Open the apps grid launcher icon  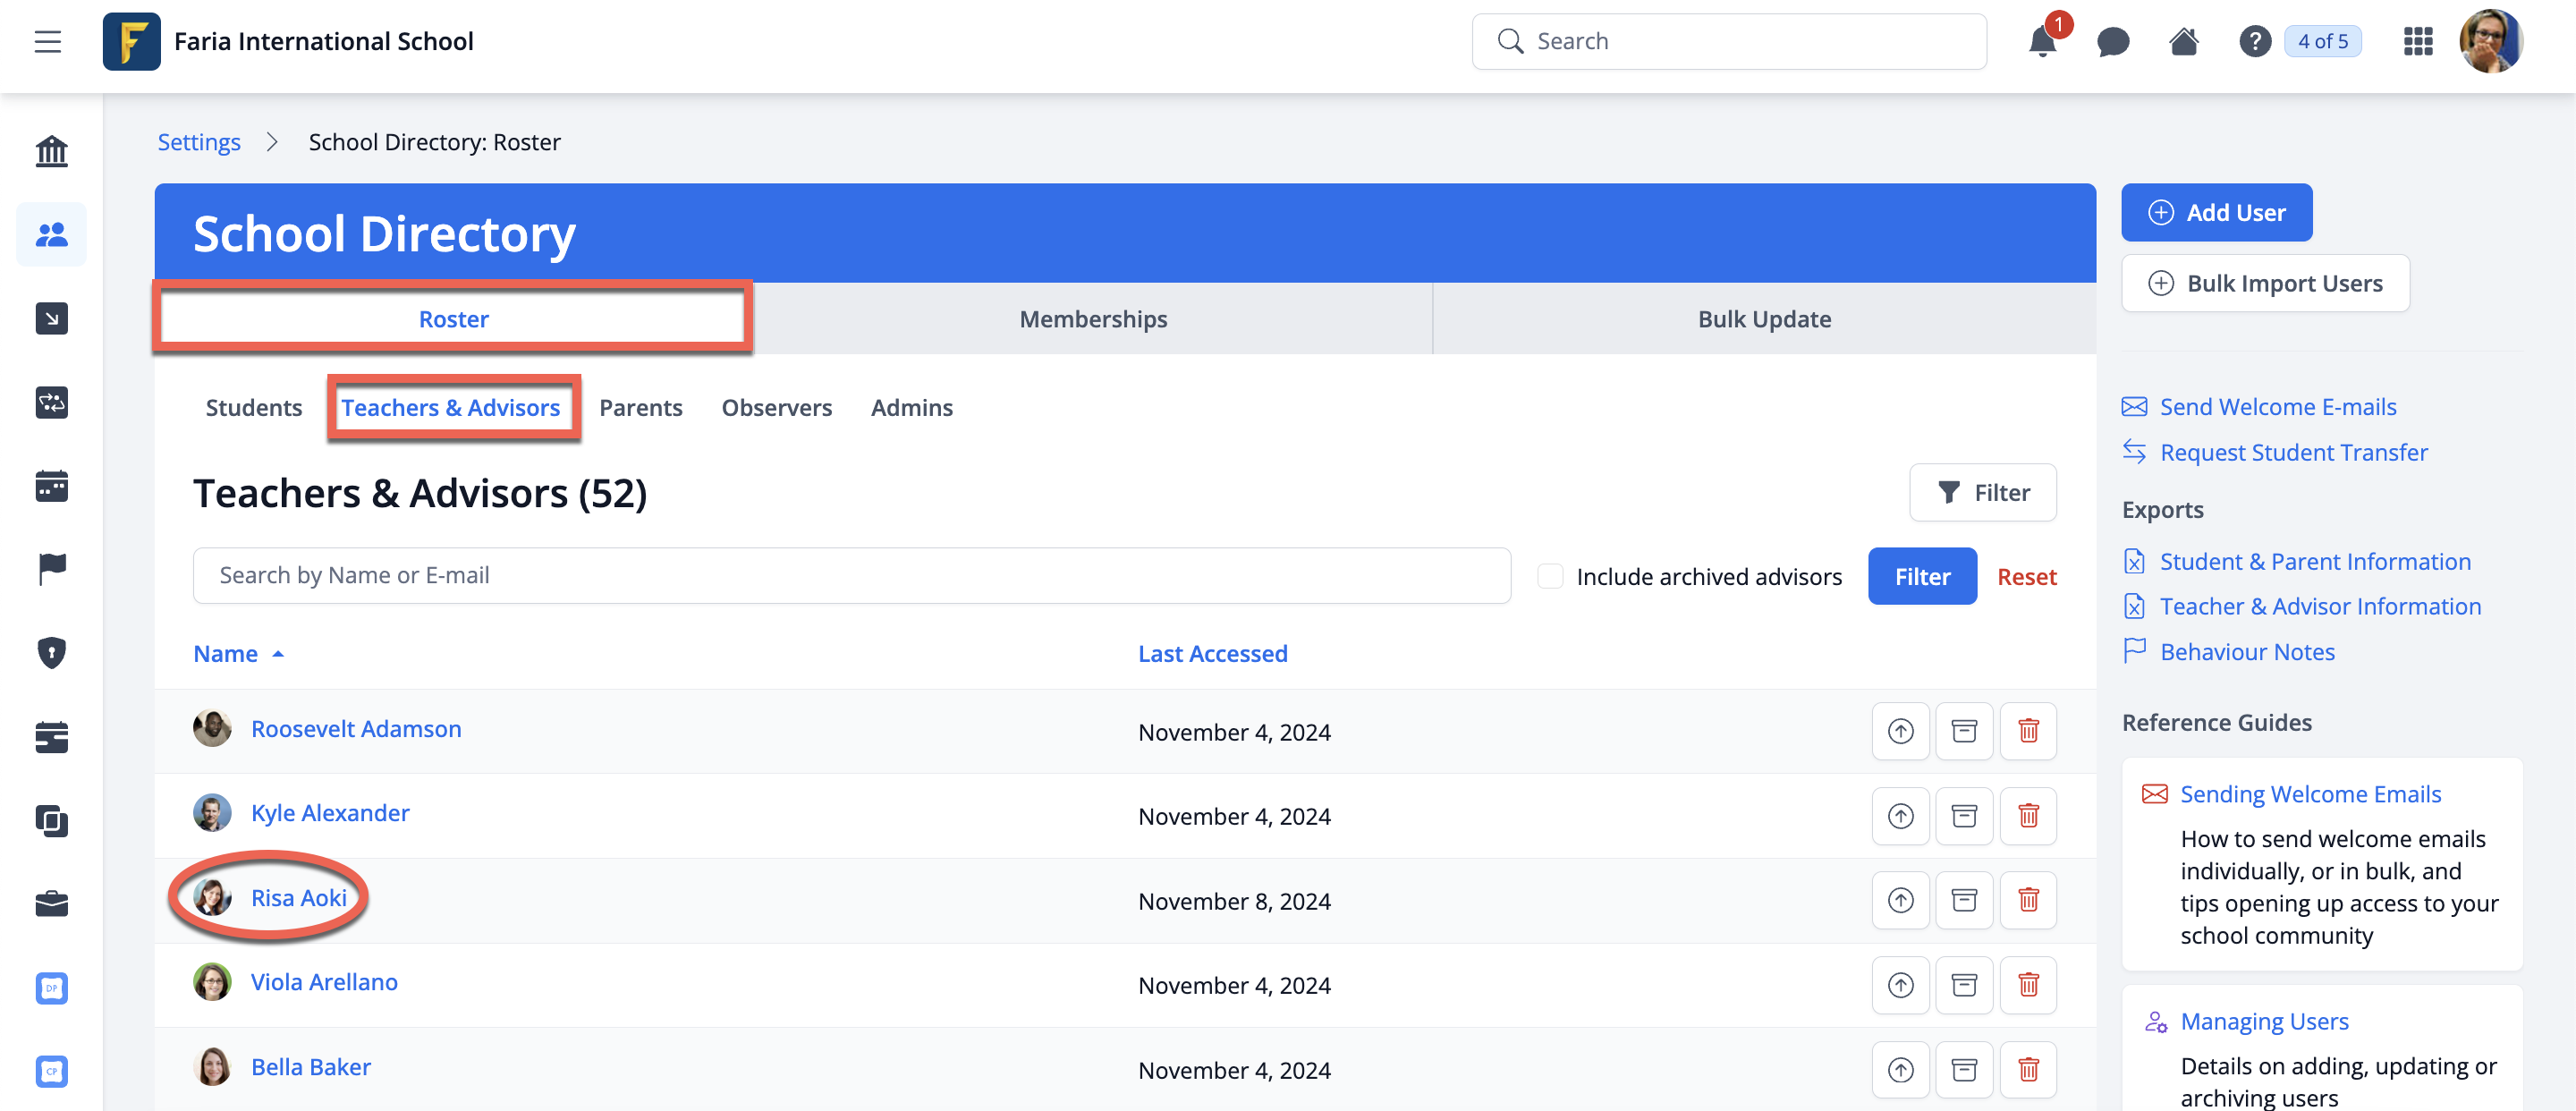click(2417, 42)
